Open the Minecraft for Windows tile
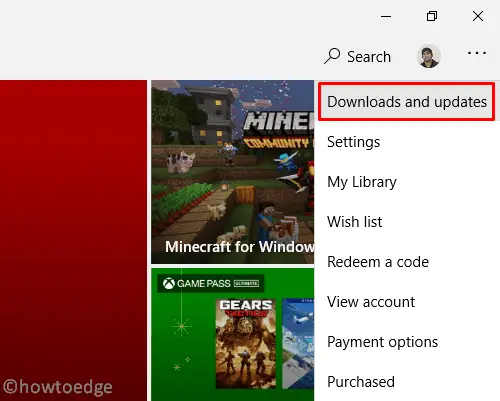The image size is (500, 401). point(233,172)
